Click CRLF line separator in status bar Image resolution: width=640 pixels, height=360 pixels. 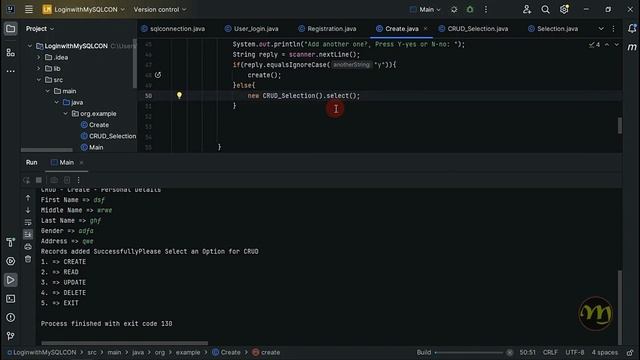pyautogui.click(x=550, y=352)
